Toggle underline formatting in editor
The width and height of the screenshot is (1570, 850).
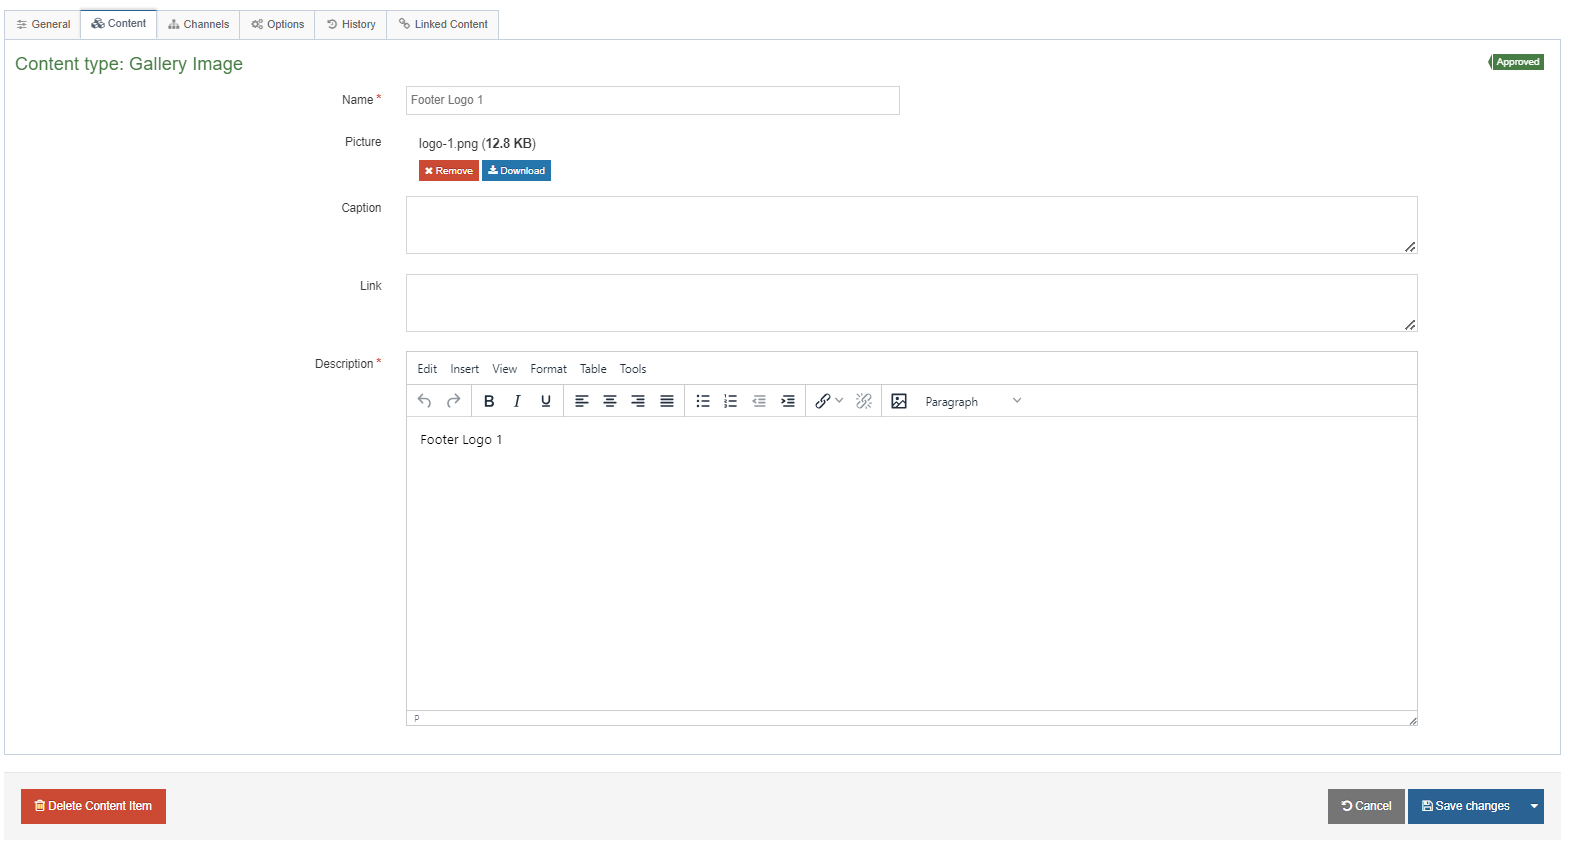pos(546,401)
